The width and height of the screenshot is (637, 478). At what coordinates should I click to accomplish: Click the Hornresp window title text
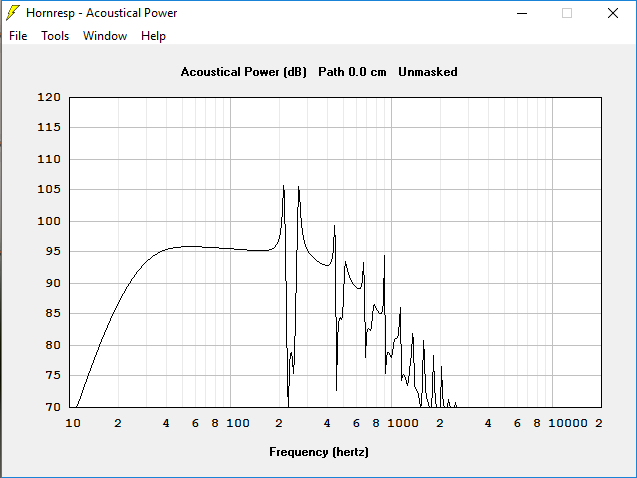102,13
